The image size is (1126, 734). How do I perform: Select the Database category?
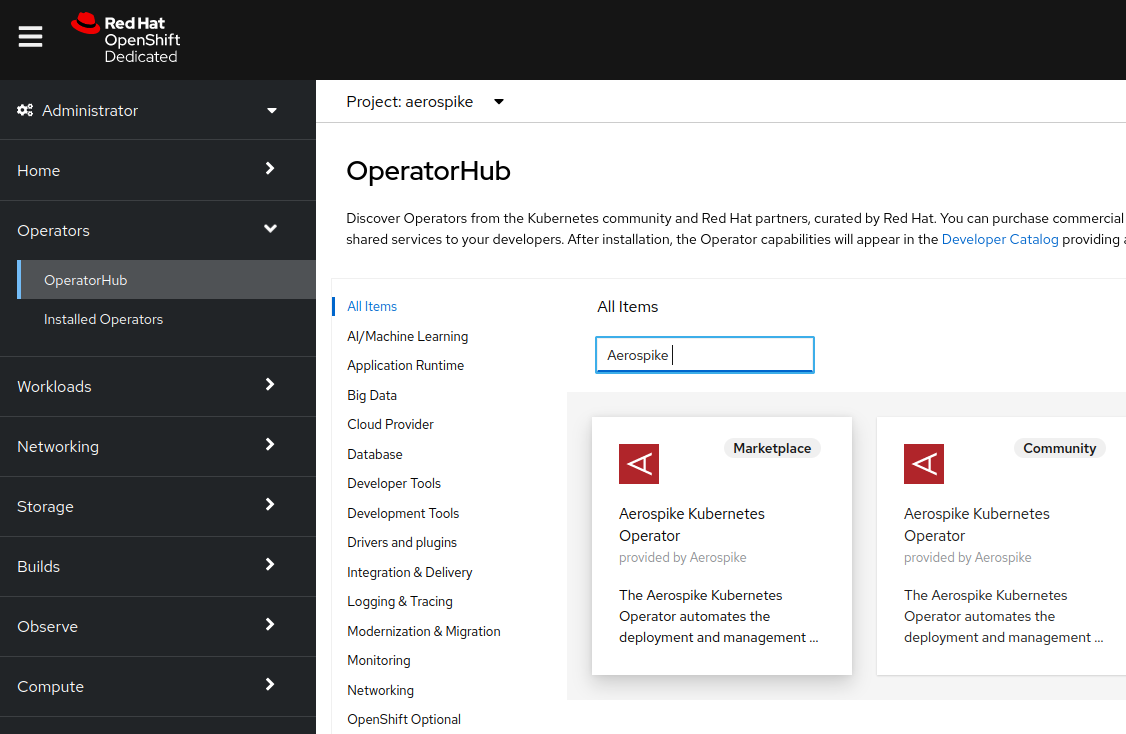(x=374, y=454)
